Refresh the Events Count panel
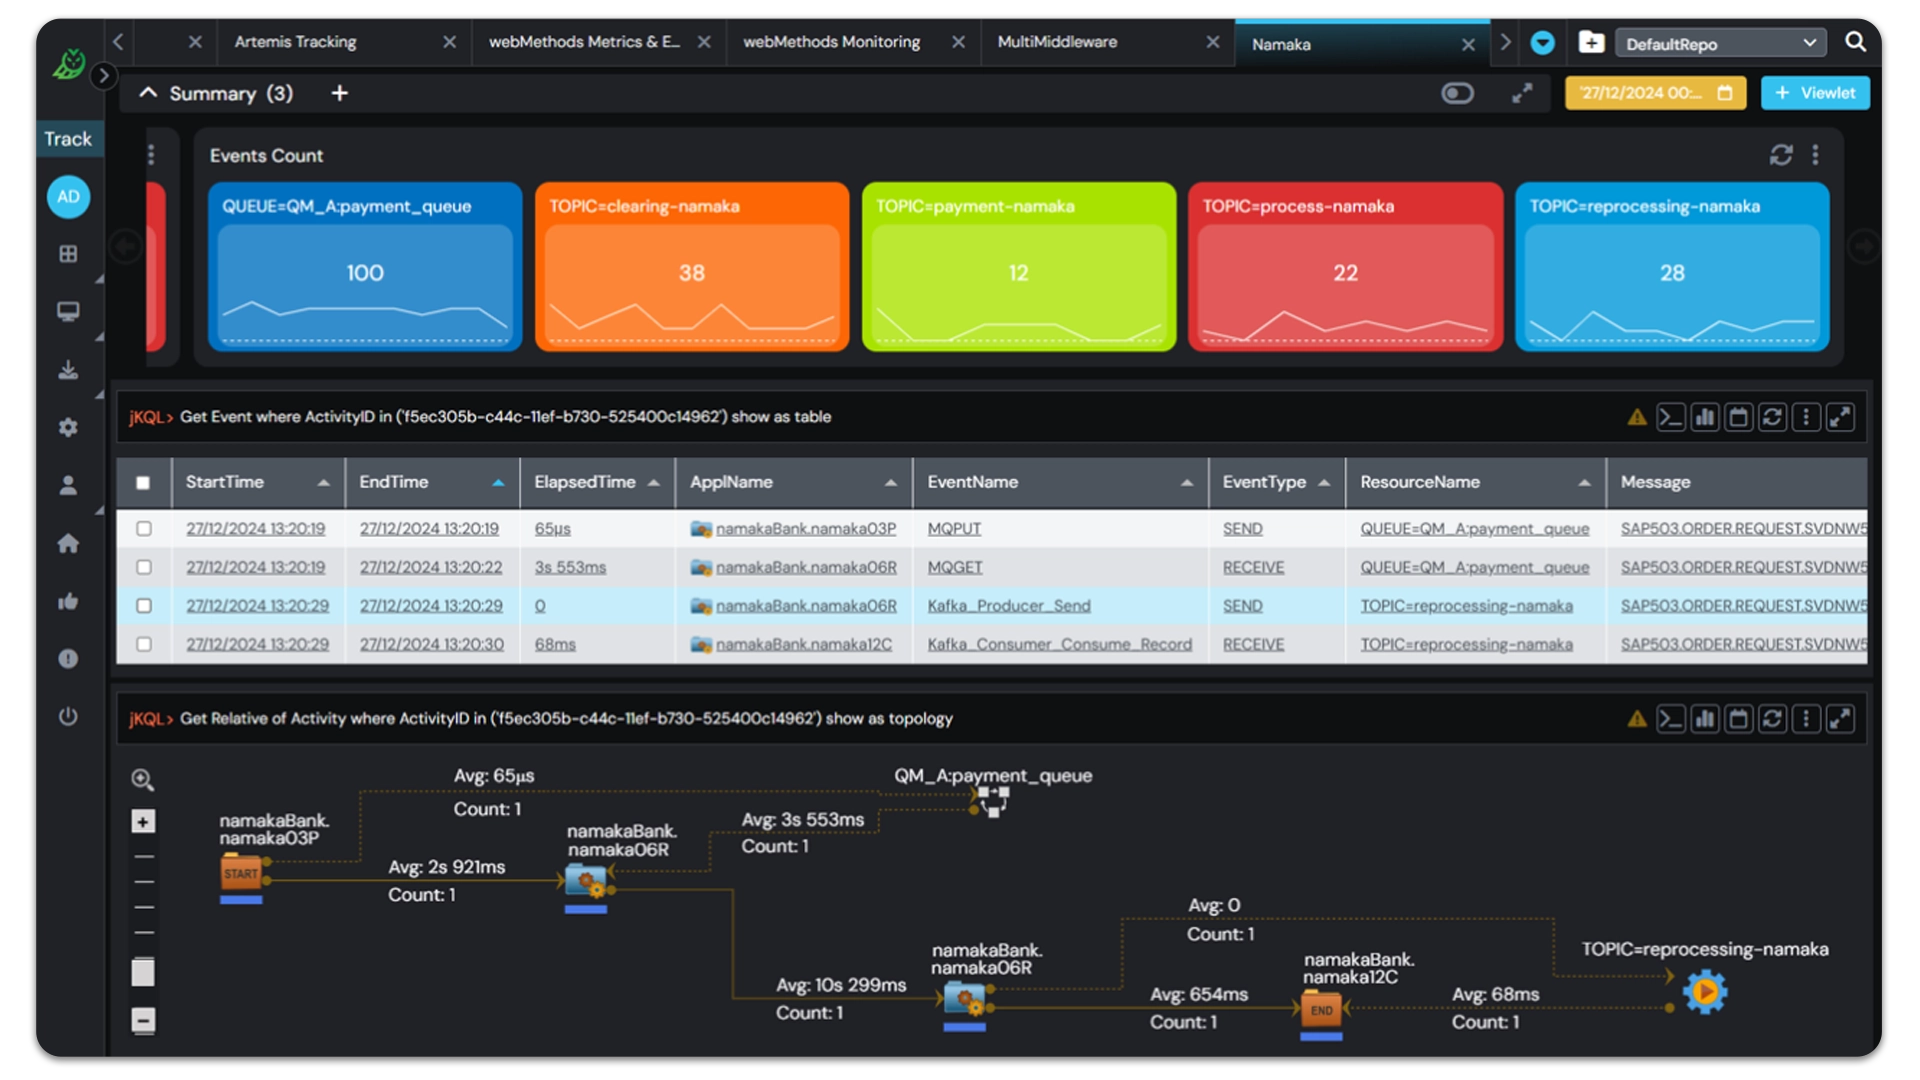Image resolution: width=1920 pixels, height=1080 pixels. [1780, 155]
